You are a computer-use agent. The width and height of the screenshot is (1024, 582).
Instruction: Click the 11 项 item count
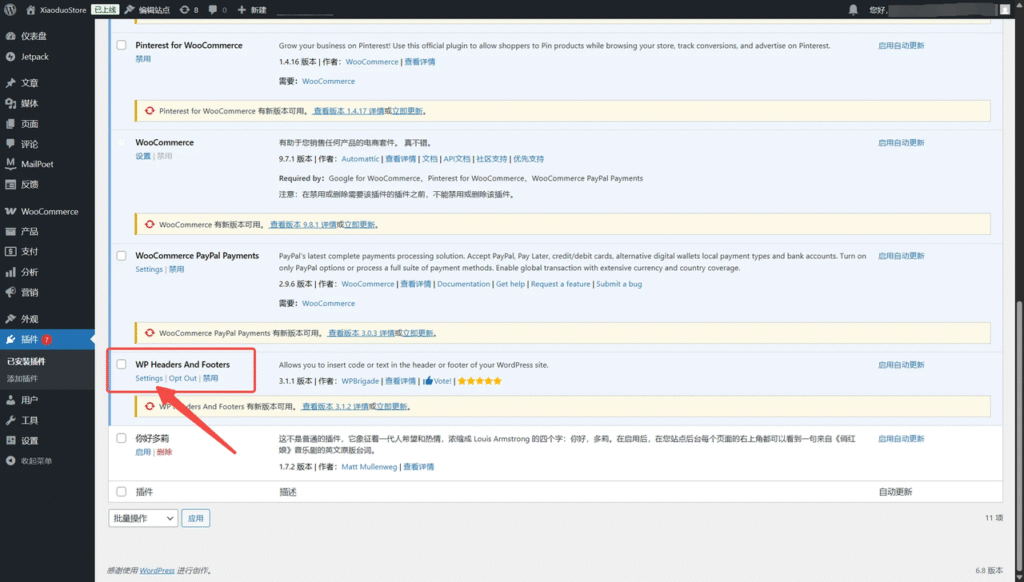[994, 518]
